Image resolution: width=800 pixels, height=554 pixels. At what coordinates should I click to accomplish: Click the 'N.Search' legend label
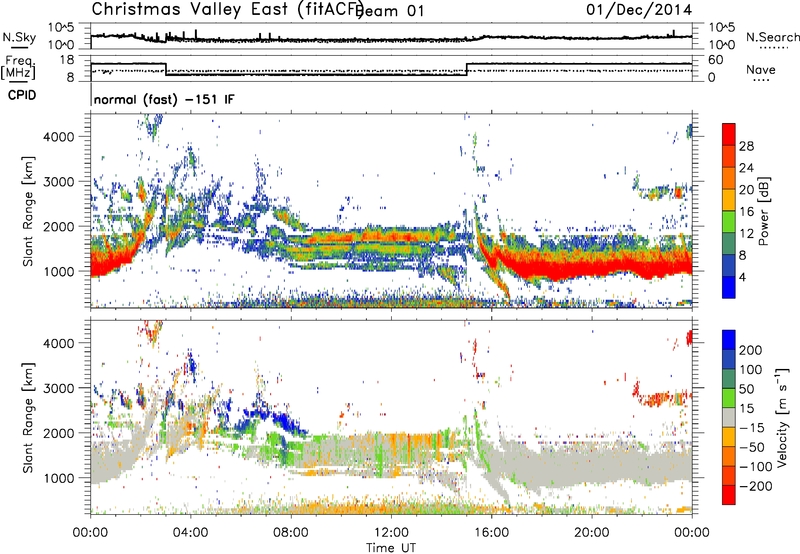tap(772, 37)
